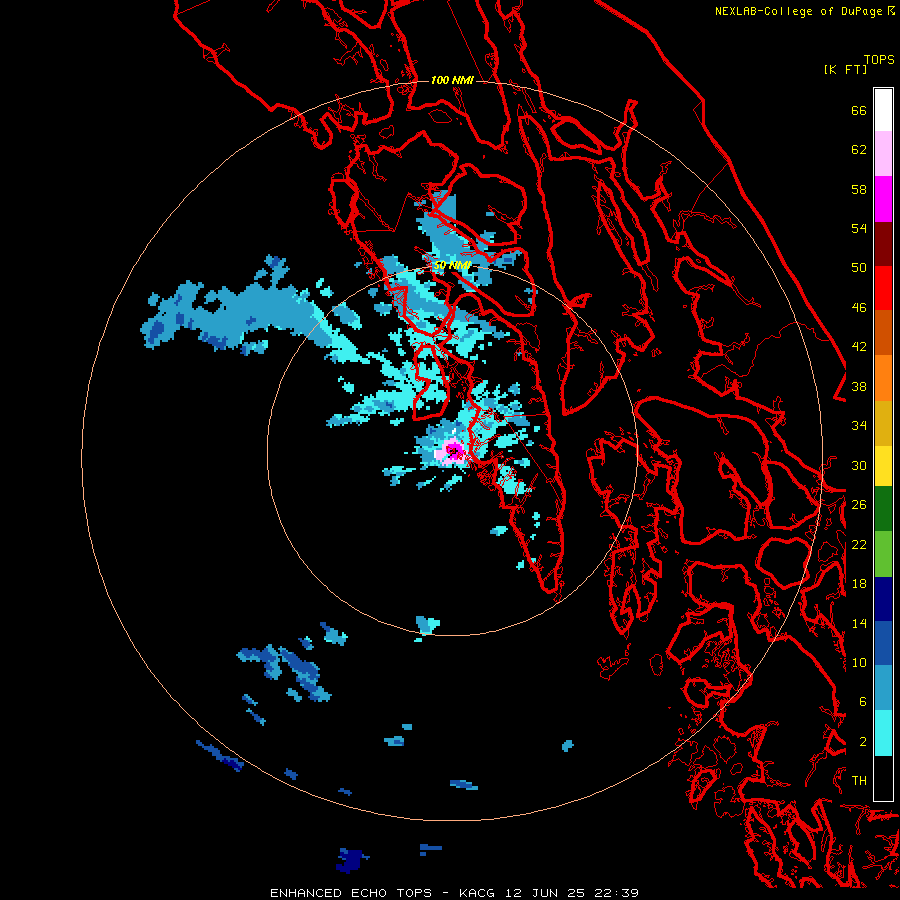Select the yellow 34 kft legend swatch
Screen dimensions: 900x900
pyautogui.click(x=883, y=465)
